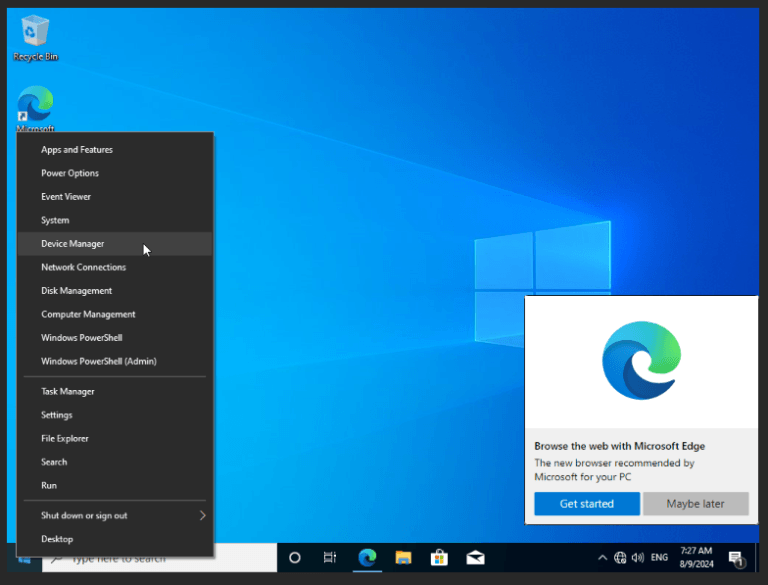The width and height of the screenshot is (768, 585).
Task: Open Microsoft Store from the taskbar
Action: (x=438, y=557)
